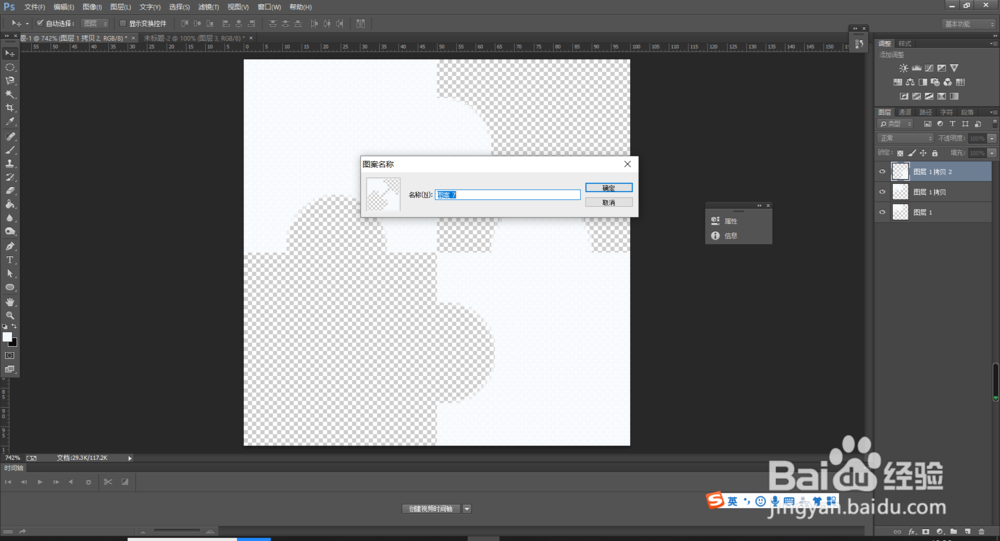Hide the 图层 1 拷贝 layer
This screenshot has height=541, width=1000.
tap(882, 192)
